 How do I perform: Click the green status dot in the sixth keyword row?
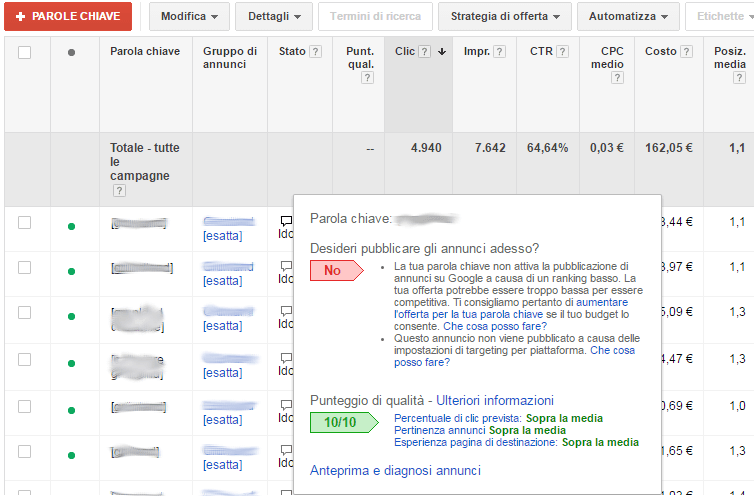[x=71, y=455]
